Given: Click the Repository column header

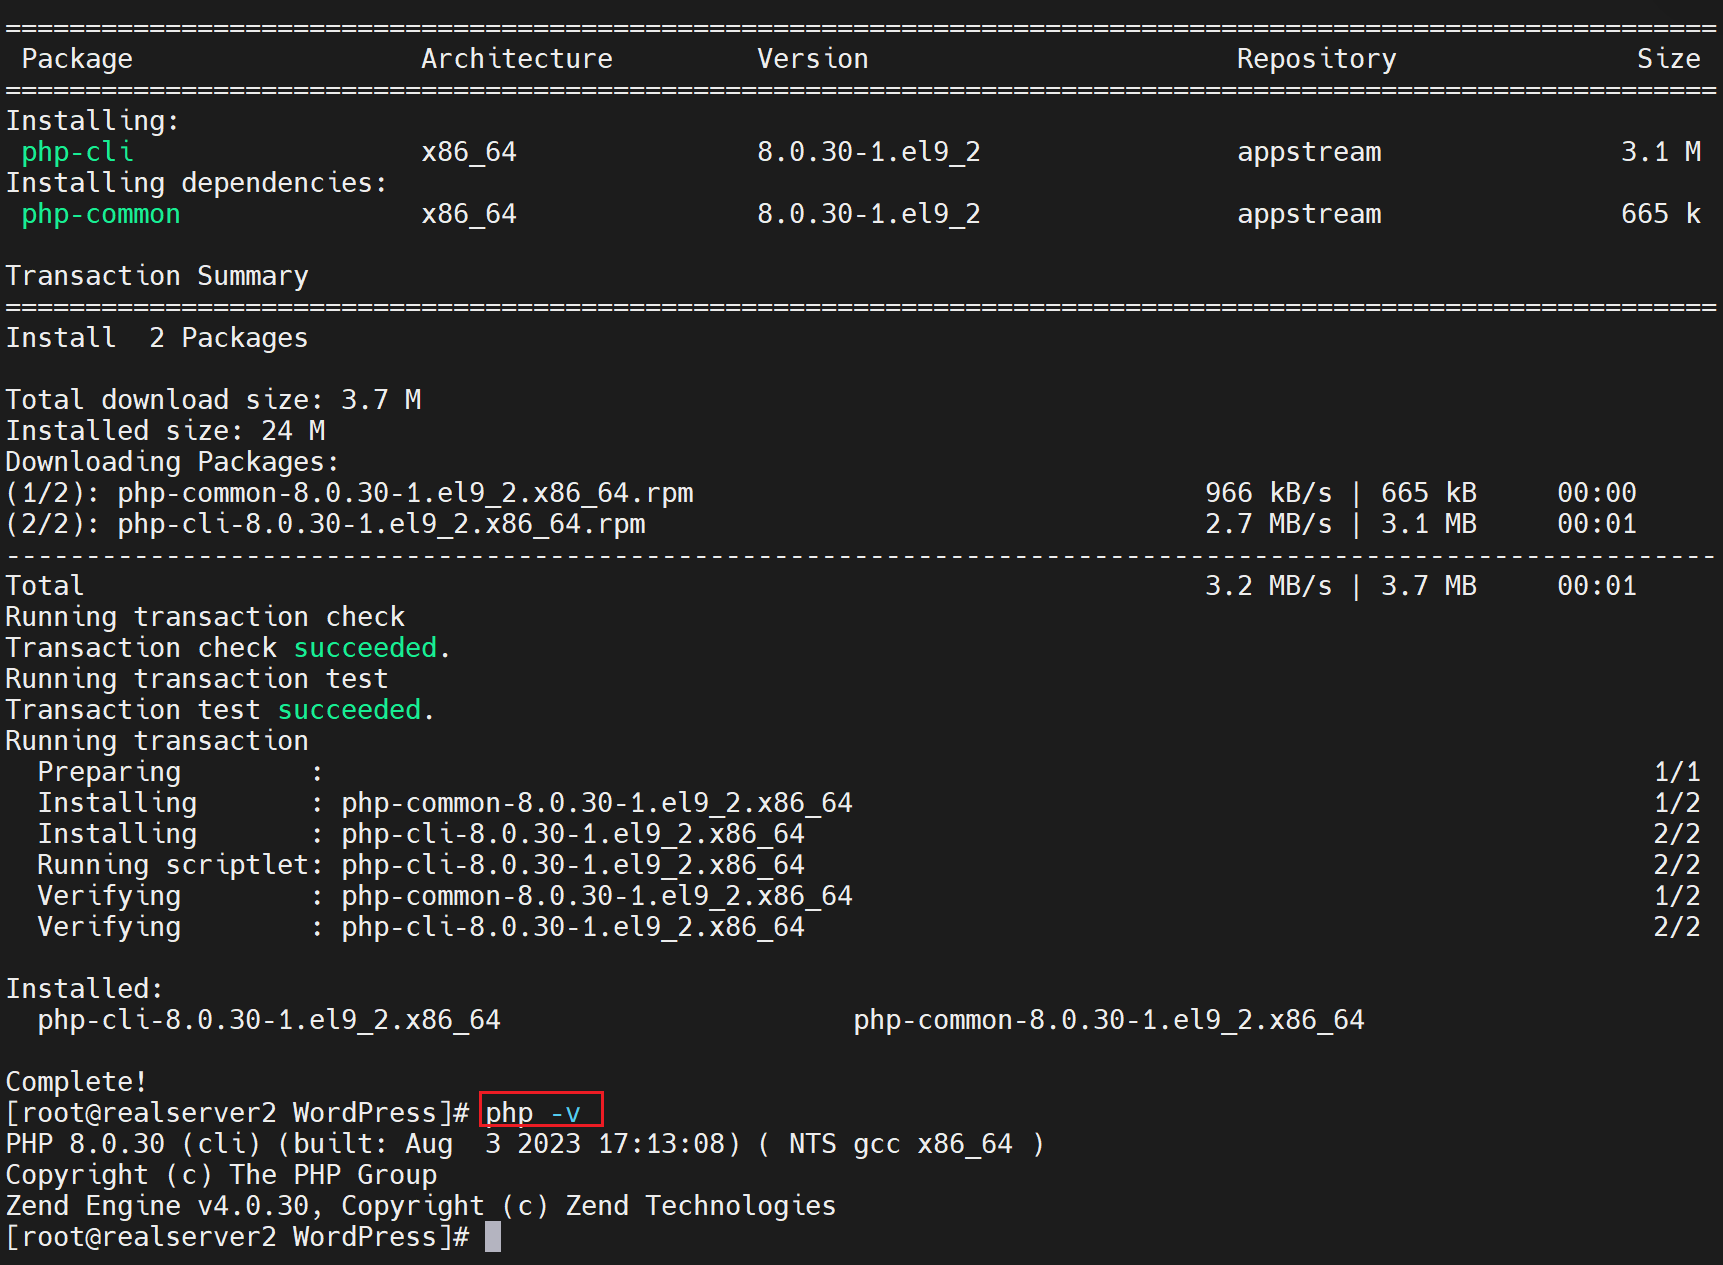Looking at the screenshot, I should 1316,59.
